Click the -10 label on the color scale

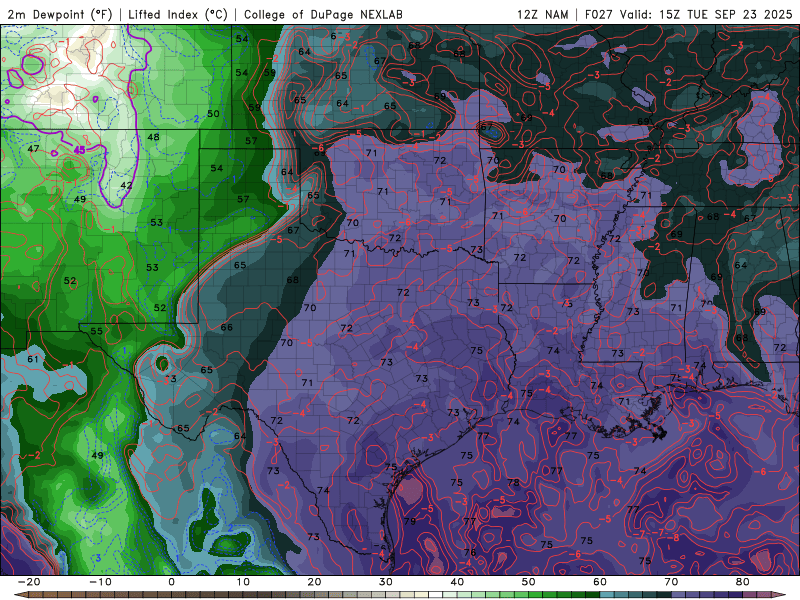pos(100,582)
